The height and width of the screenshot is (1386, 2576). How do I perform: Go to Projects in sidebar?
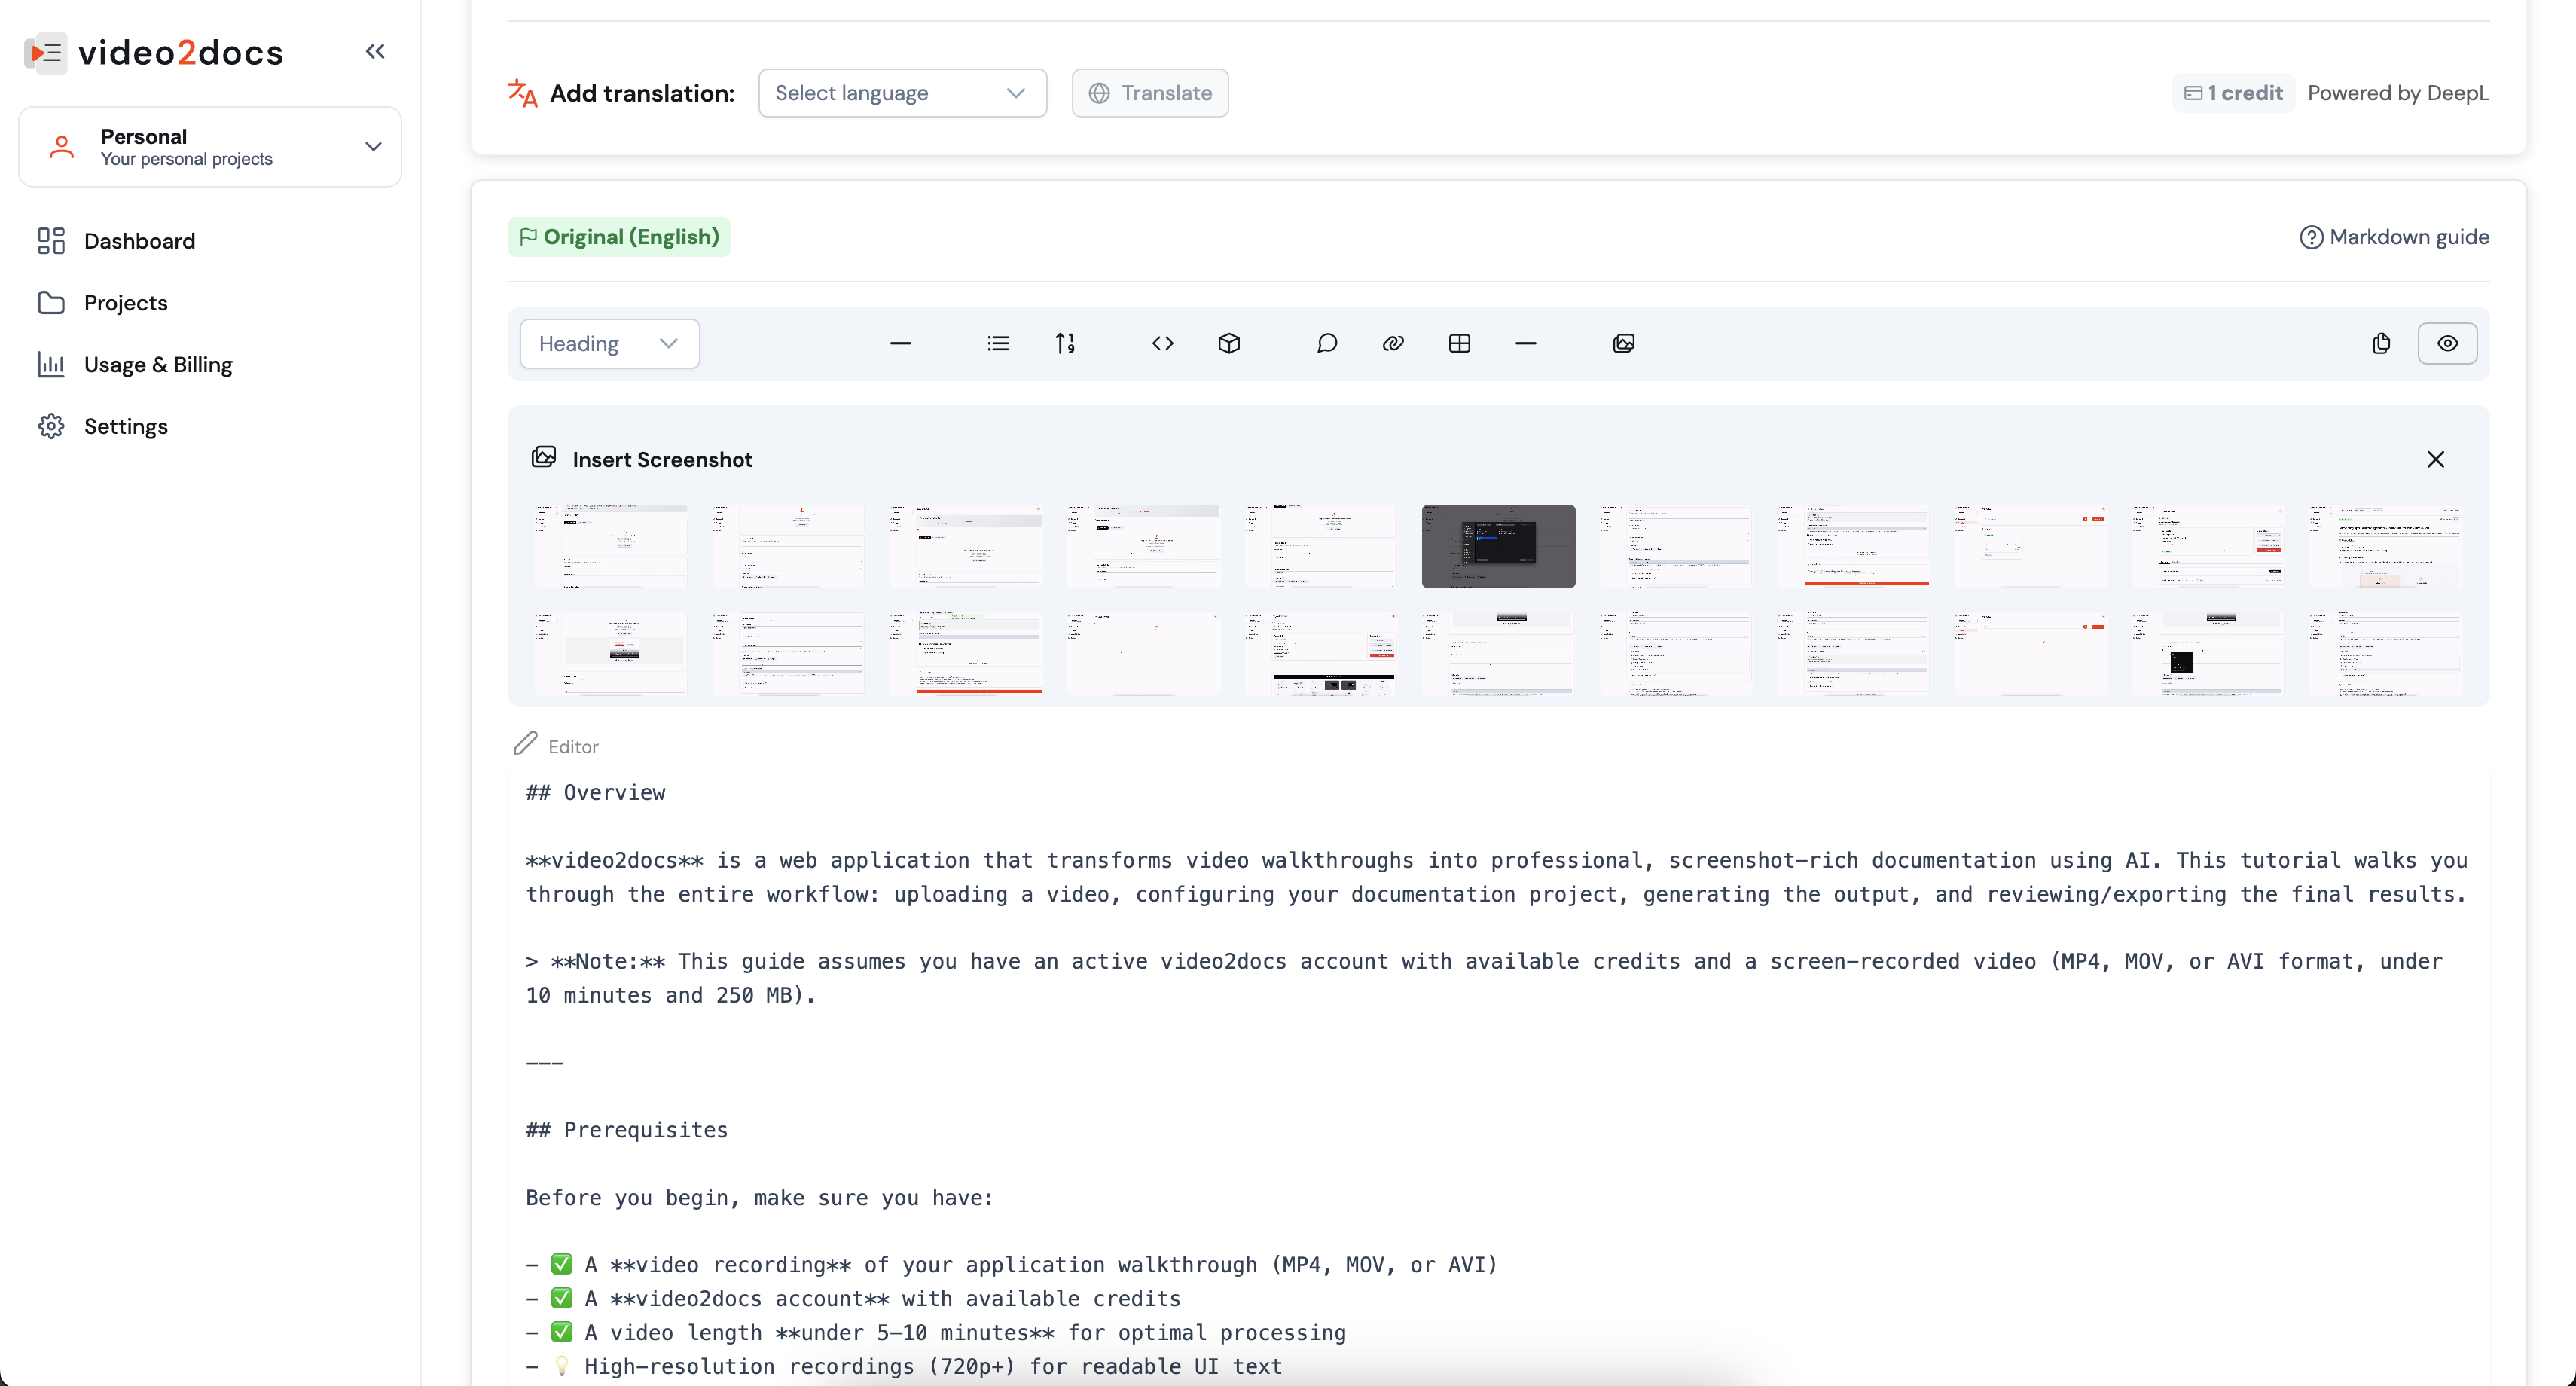pos(125,303)
